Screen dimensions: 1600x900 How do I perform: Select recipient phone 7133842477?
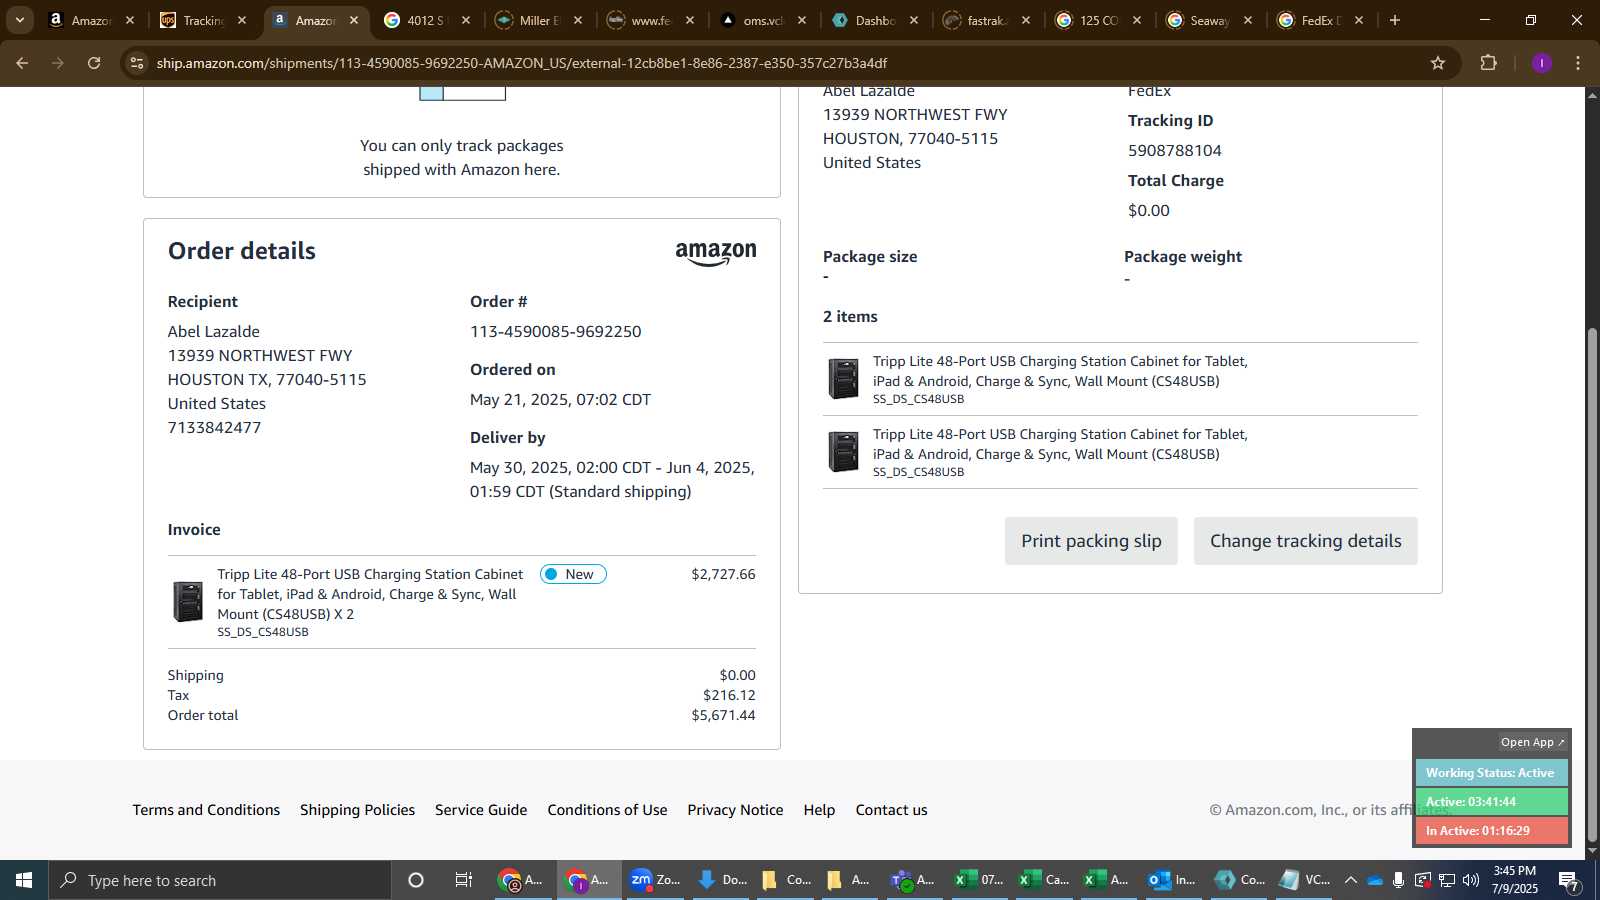(x=214, y=427)
